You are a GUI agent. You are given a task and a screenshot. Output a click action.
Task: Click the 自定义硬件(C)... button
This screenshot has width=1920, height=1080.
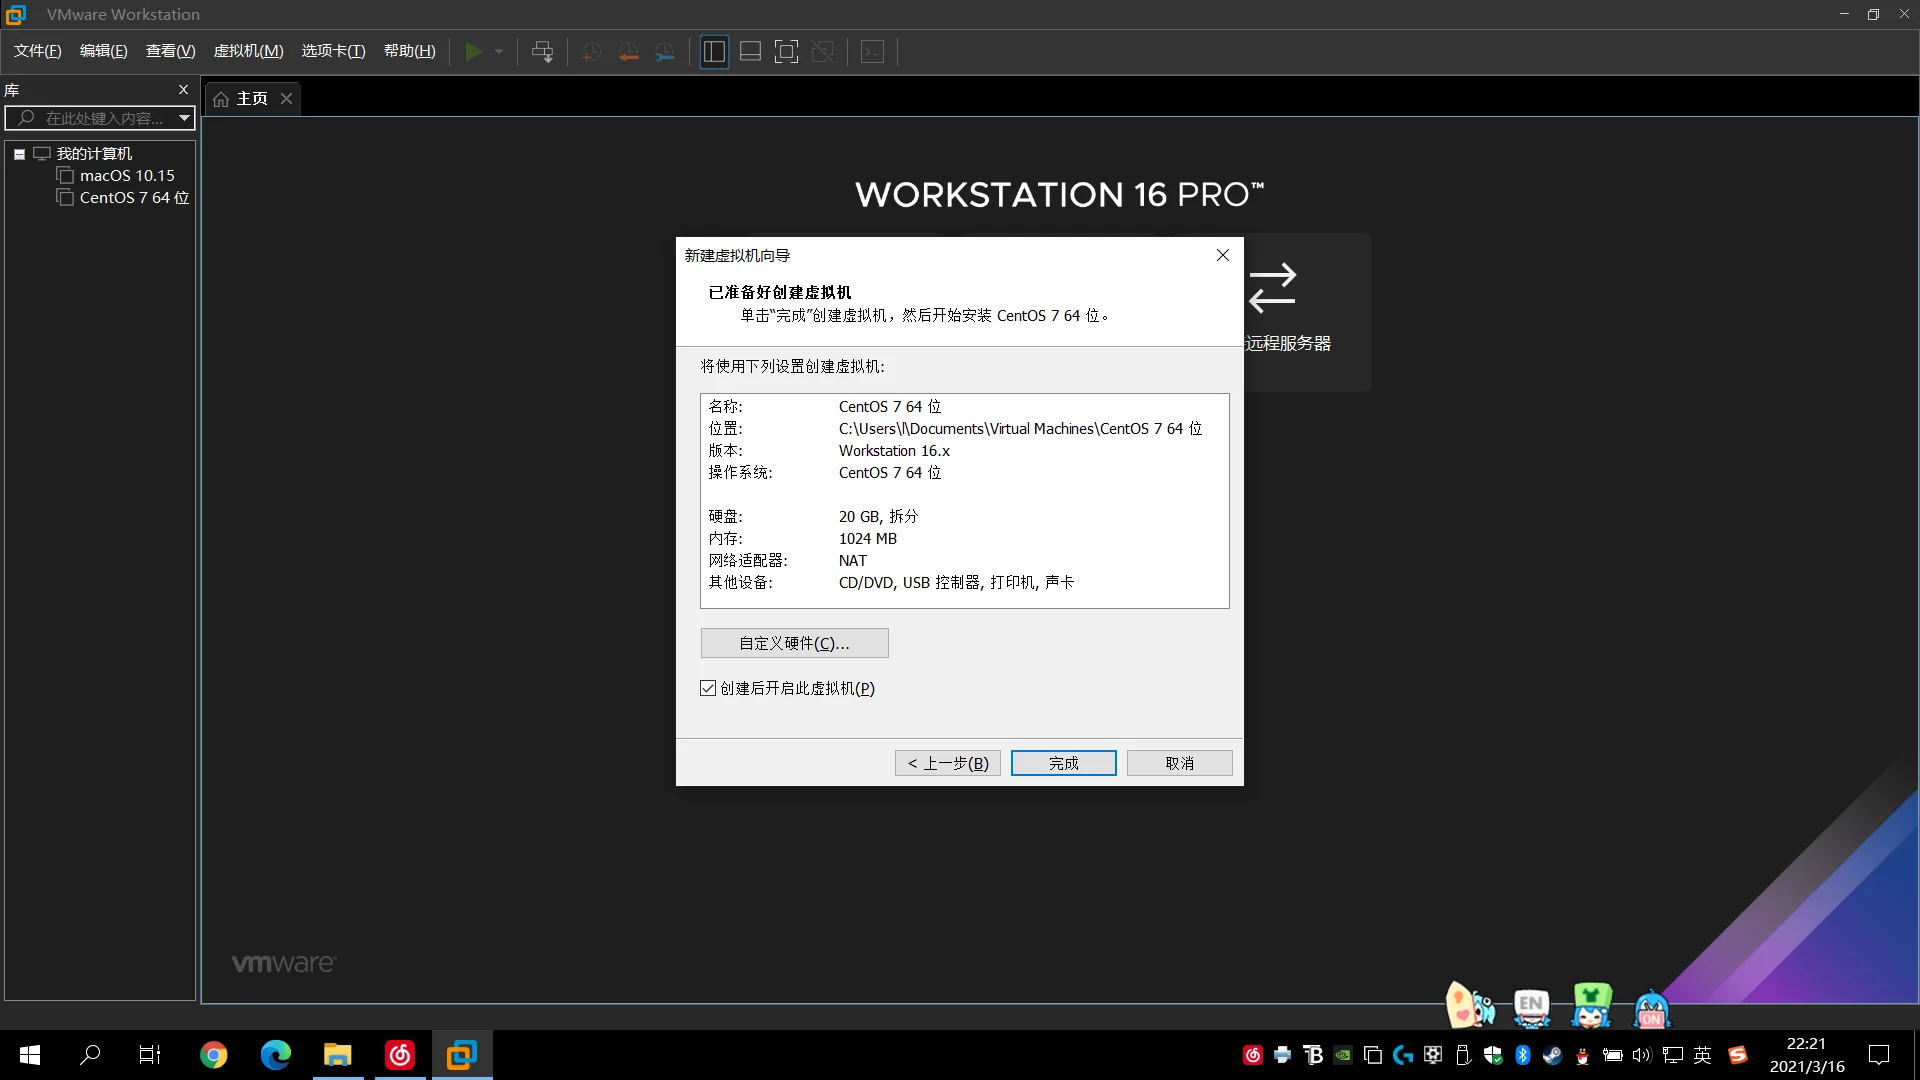pyautogui.click(x=794, y=643)
